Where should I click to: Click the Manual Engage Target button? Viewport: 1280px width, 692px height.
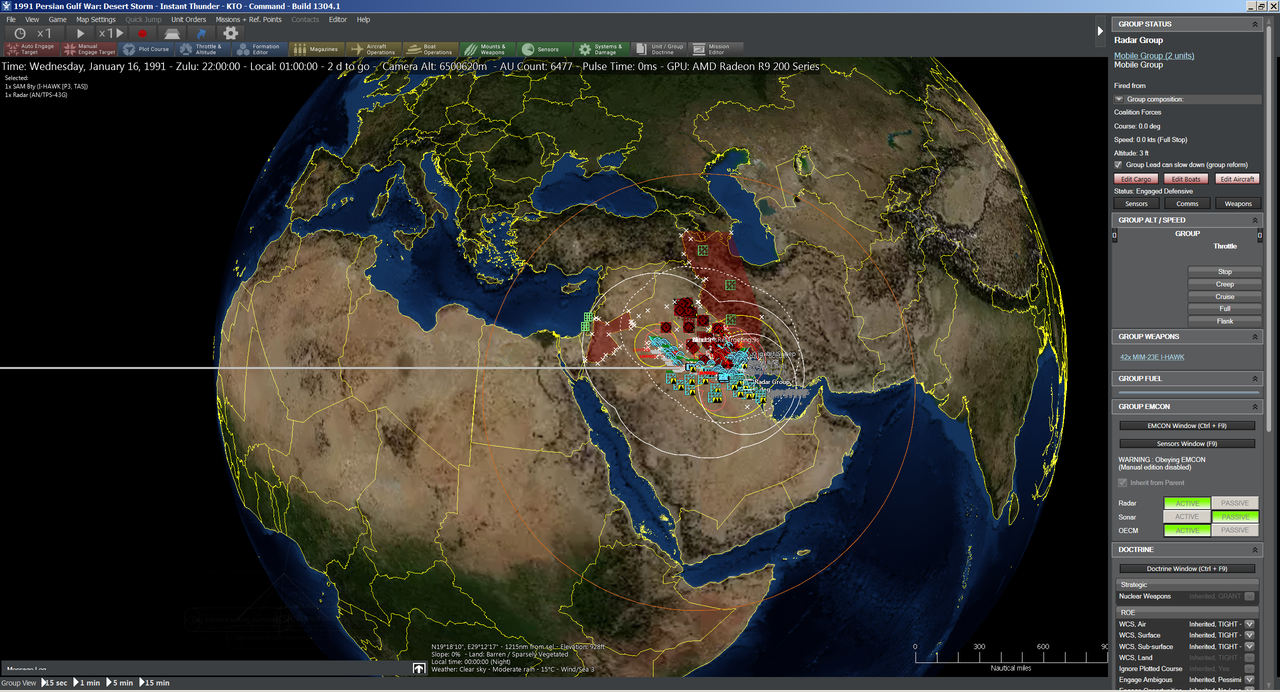(x=89, y=49)
